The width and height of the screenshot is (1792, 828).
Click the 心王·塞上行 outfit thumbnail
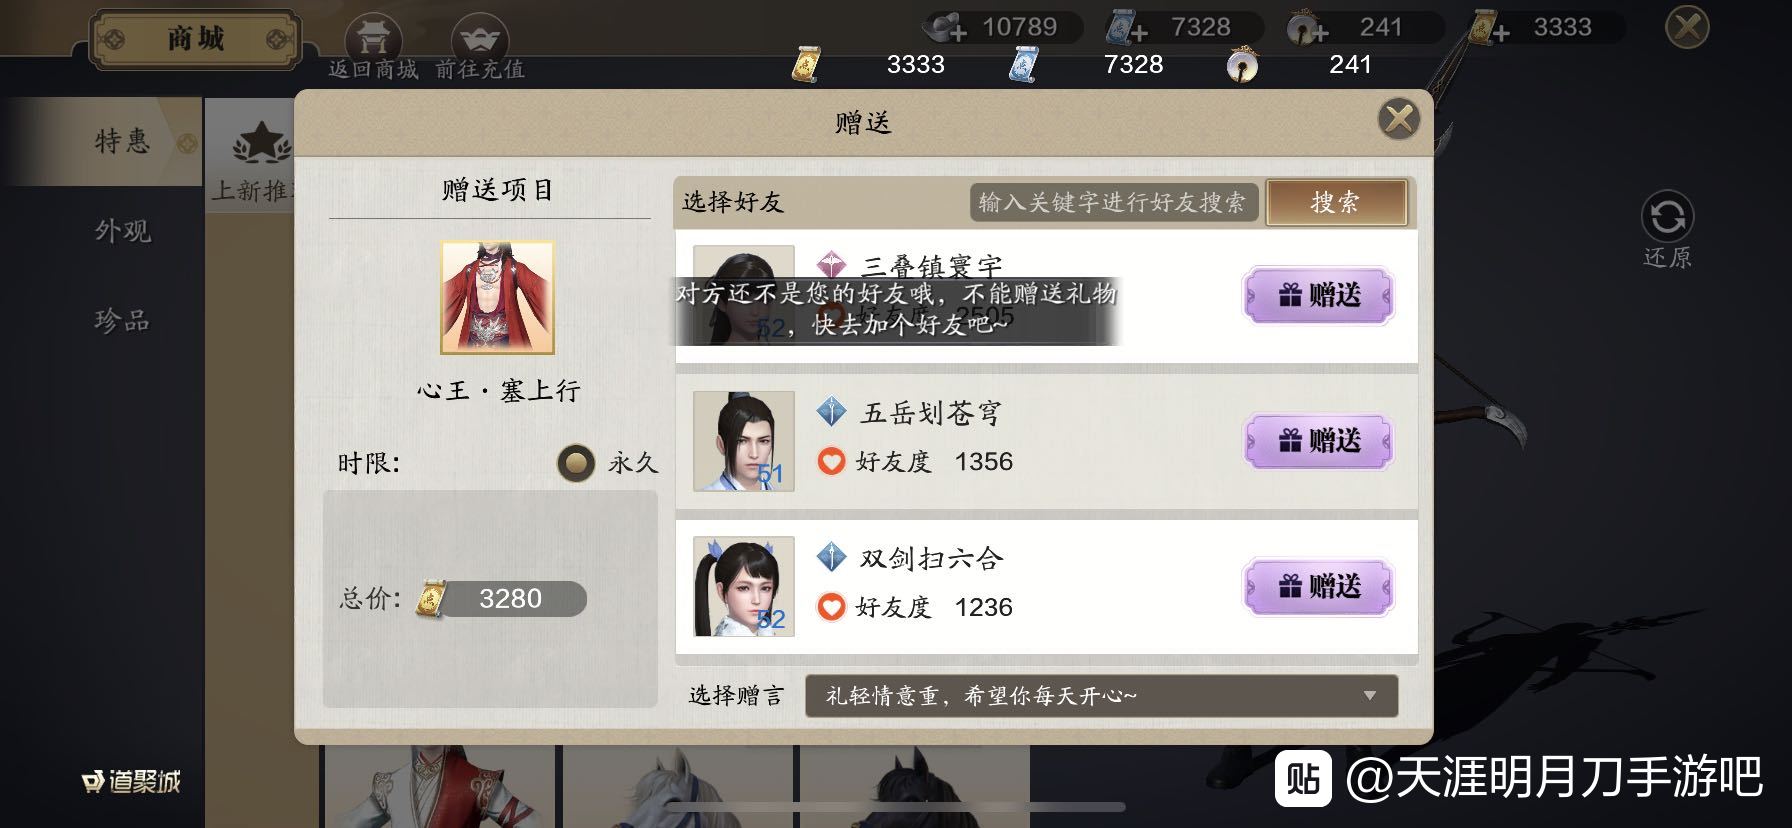(497, 297)
